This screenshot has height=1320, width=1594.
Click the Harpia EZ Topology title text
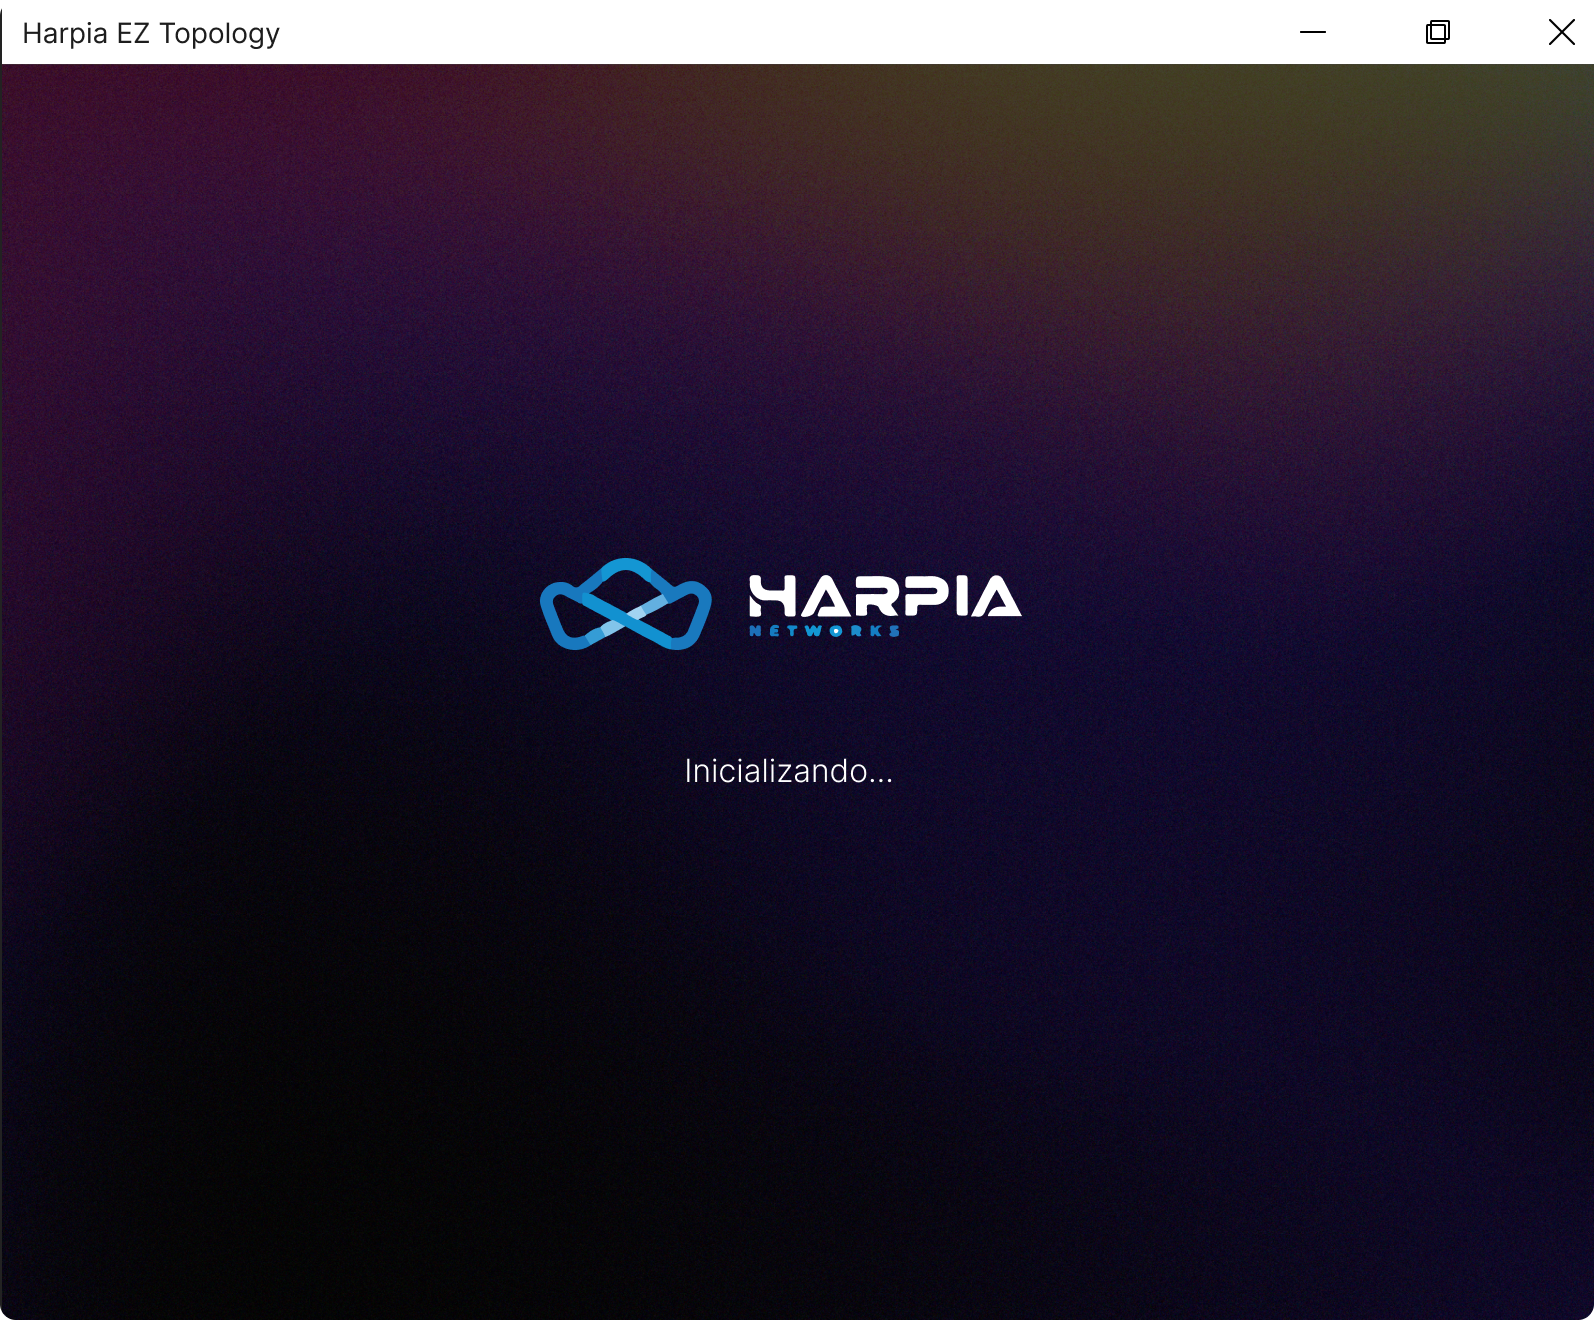coord(151,34)
